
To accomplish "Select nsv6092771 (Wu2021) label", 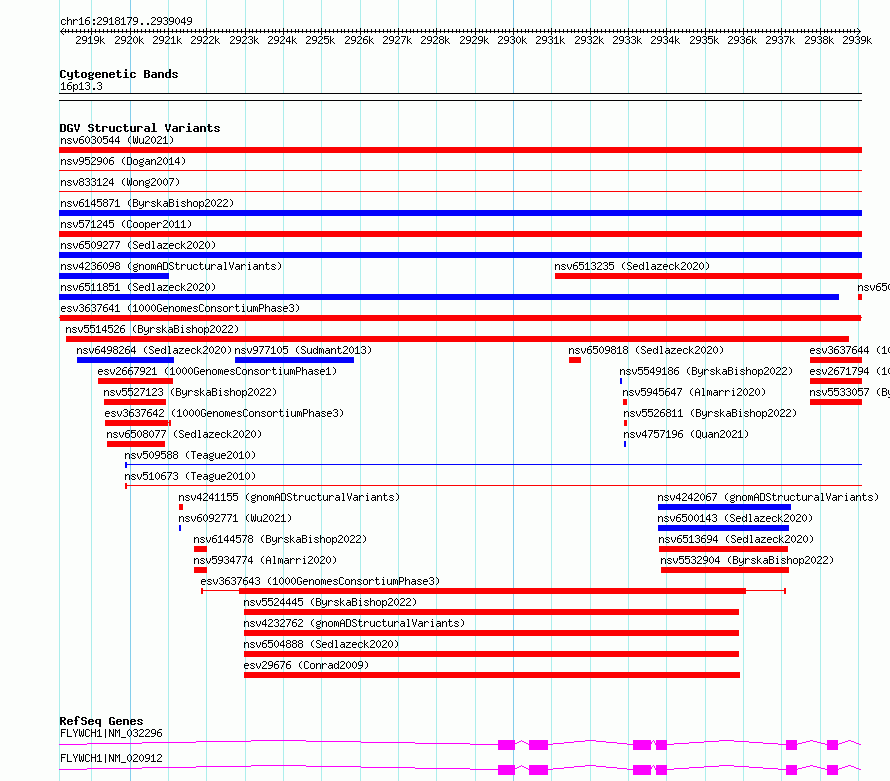I will (235, 518).
